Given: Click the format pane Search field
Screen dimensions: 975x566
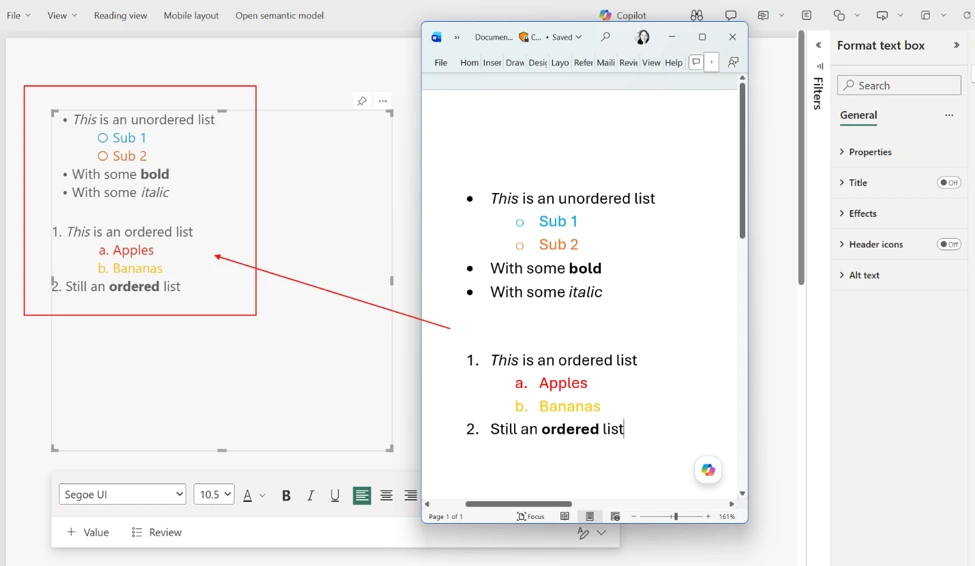Looking at the screenshot, I should 899,85.
